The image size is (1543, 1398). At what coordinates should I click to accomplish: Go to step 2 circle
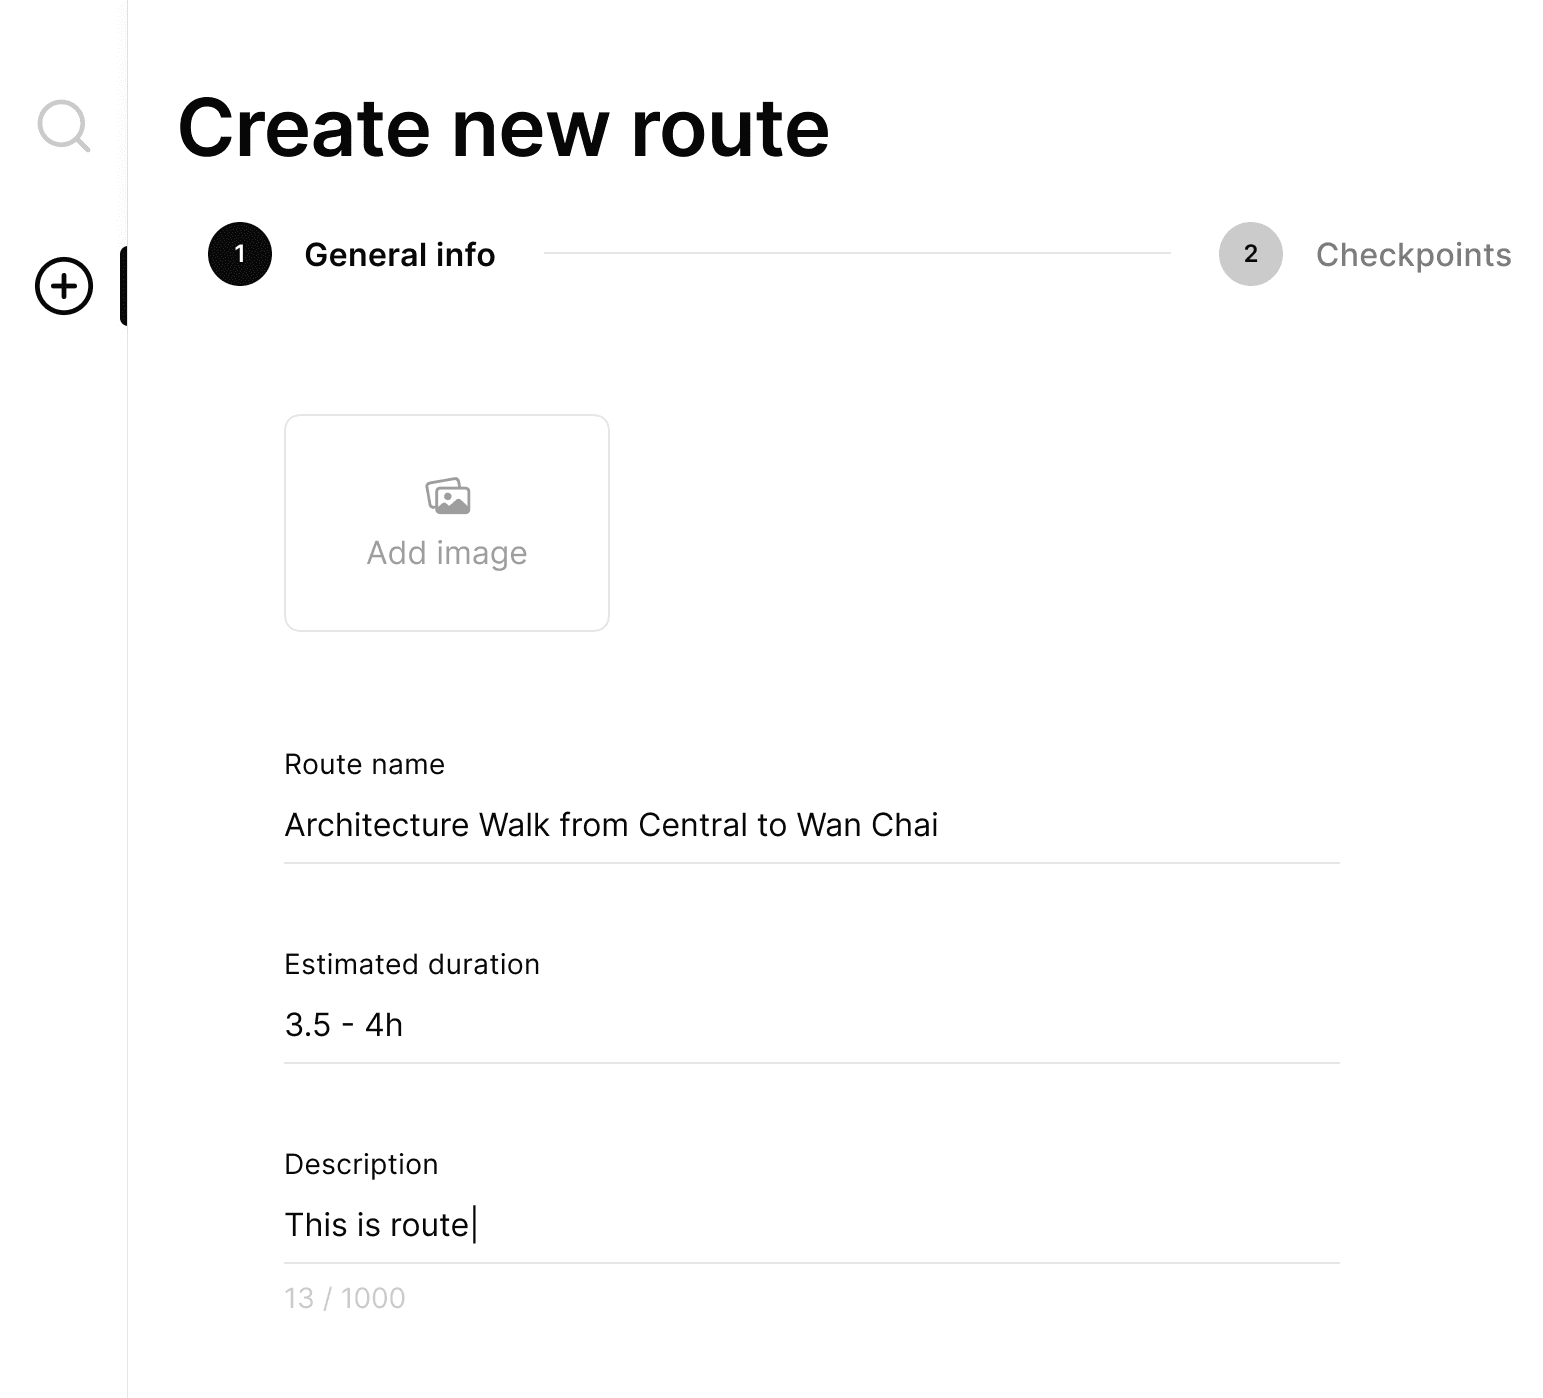(1250, 254)
